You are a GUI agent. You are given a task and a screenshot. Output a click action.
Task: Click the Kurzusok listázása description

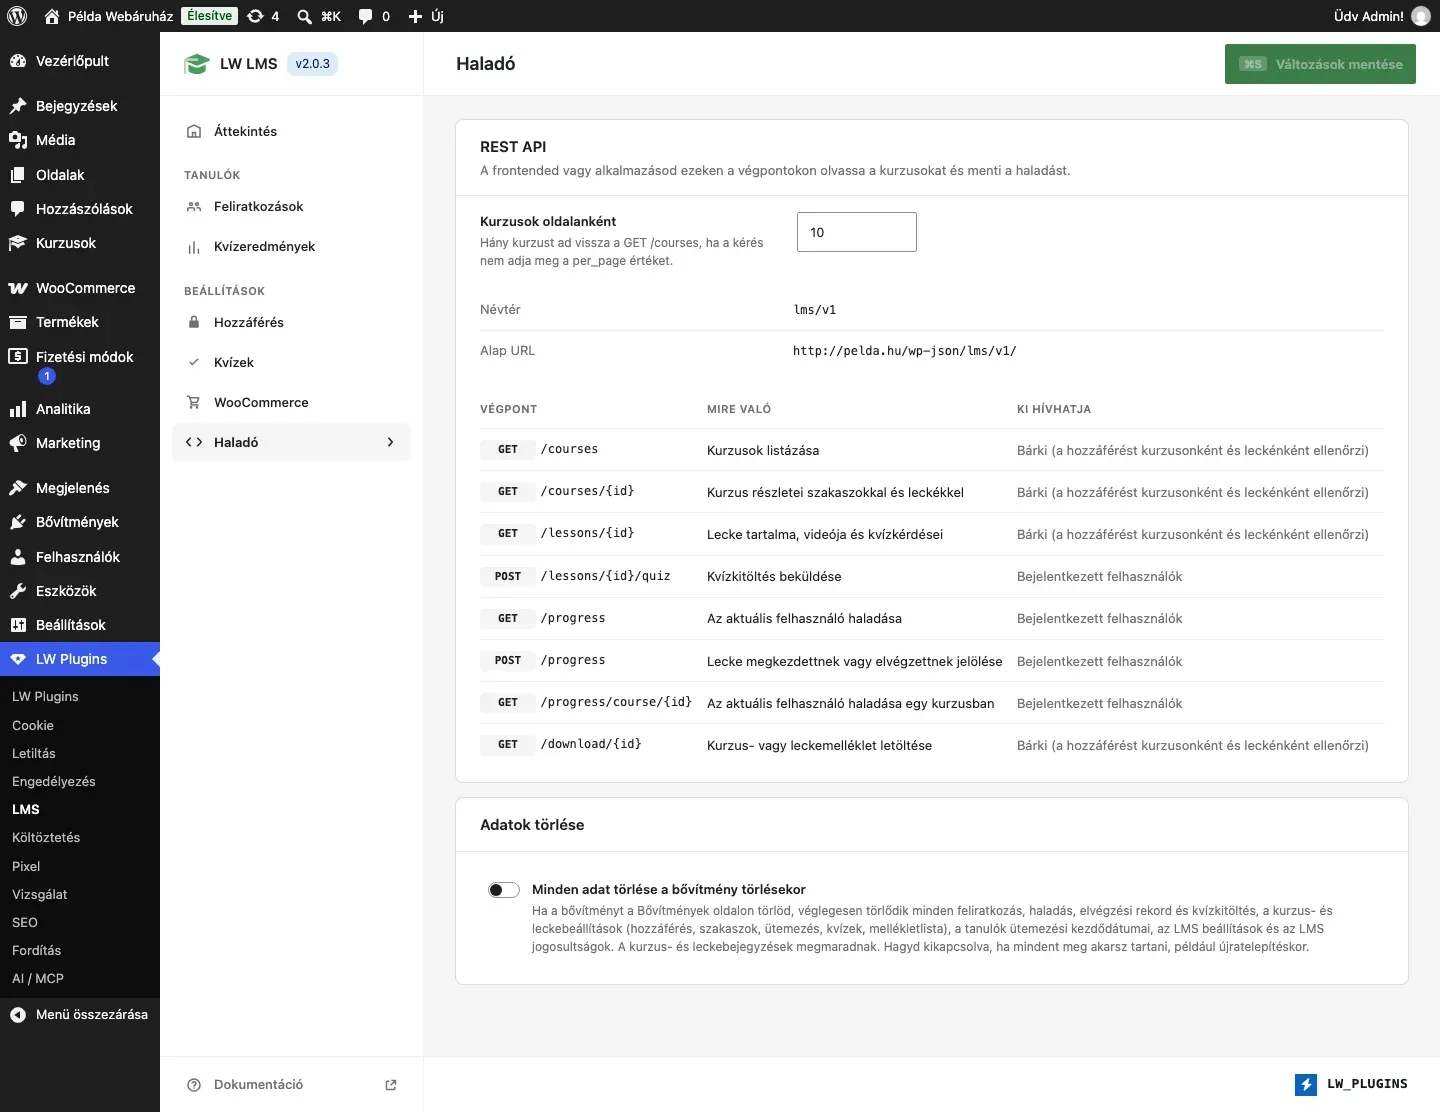click(x=763, y=450)
